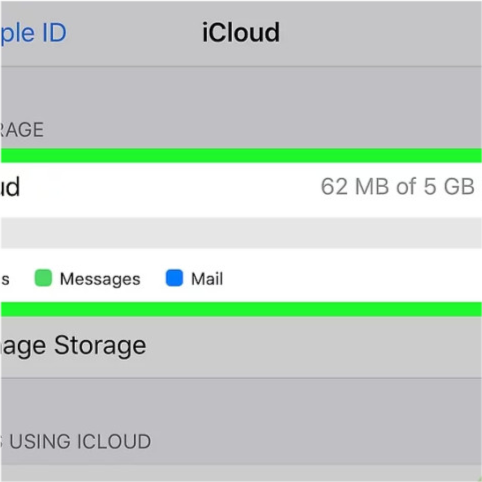Click the 62 MB of 5 GB text
The height and width of the screenshot is (482, 482).
coord(397,187)
